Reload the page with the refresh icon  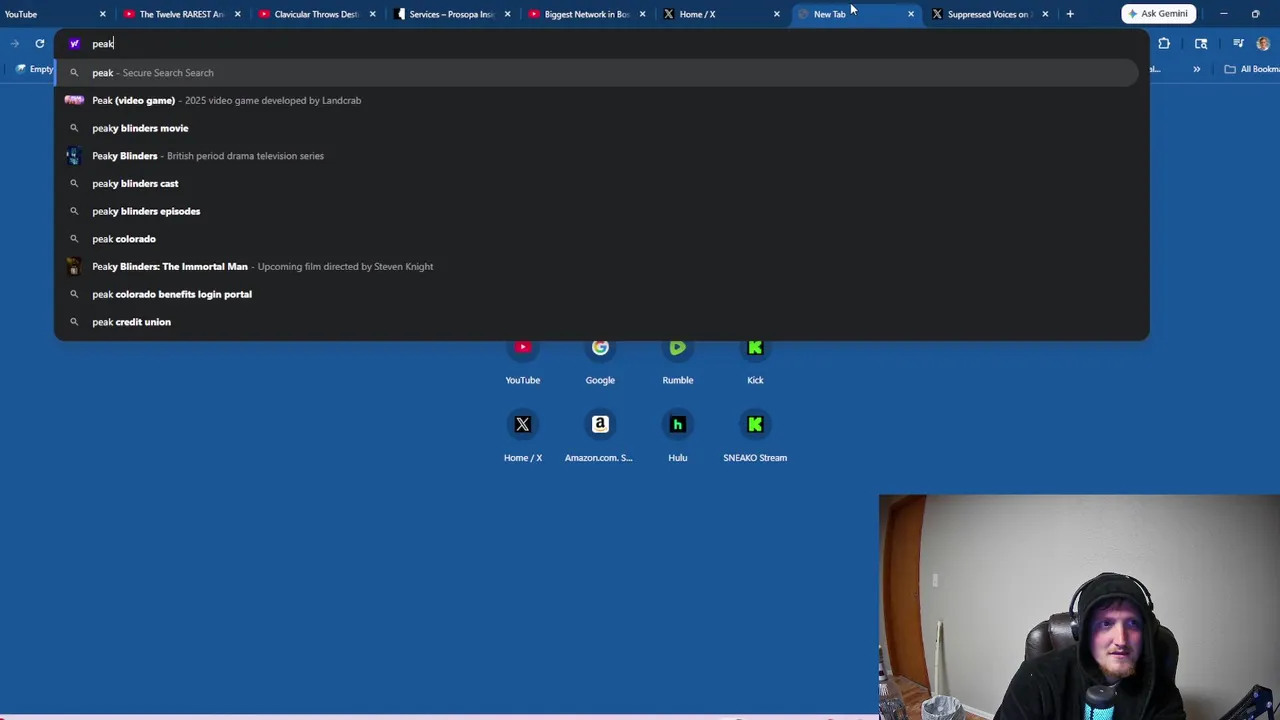tap(39, 43)
